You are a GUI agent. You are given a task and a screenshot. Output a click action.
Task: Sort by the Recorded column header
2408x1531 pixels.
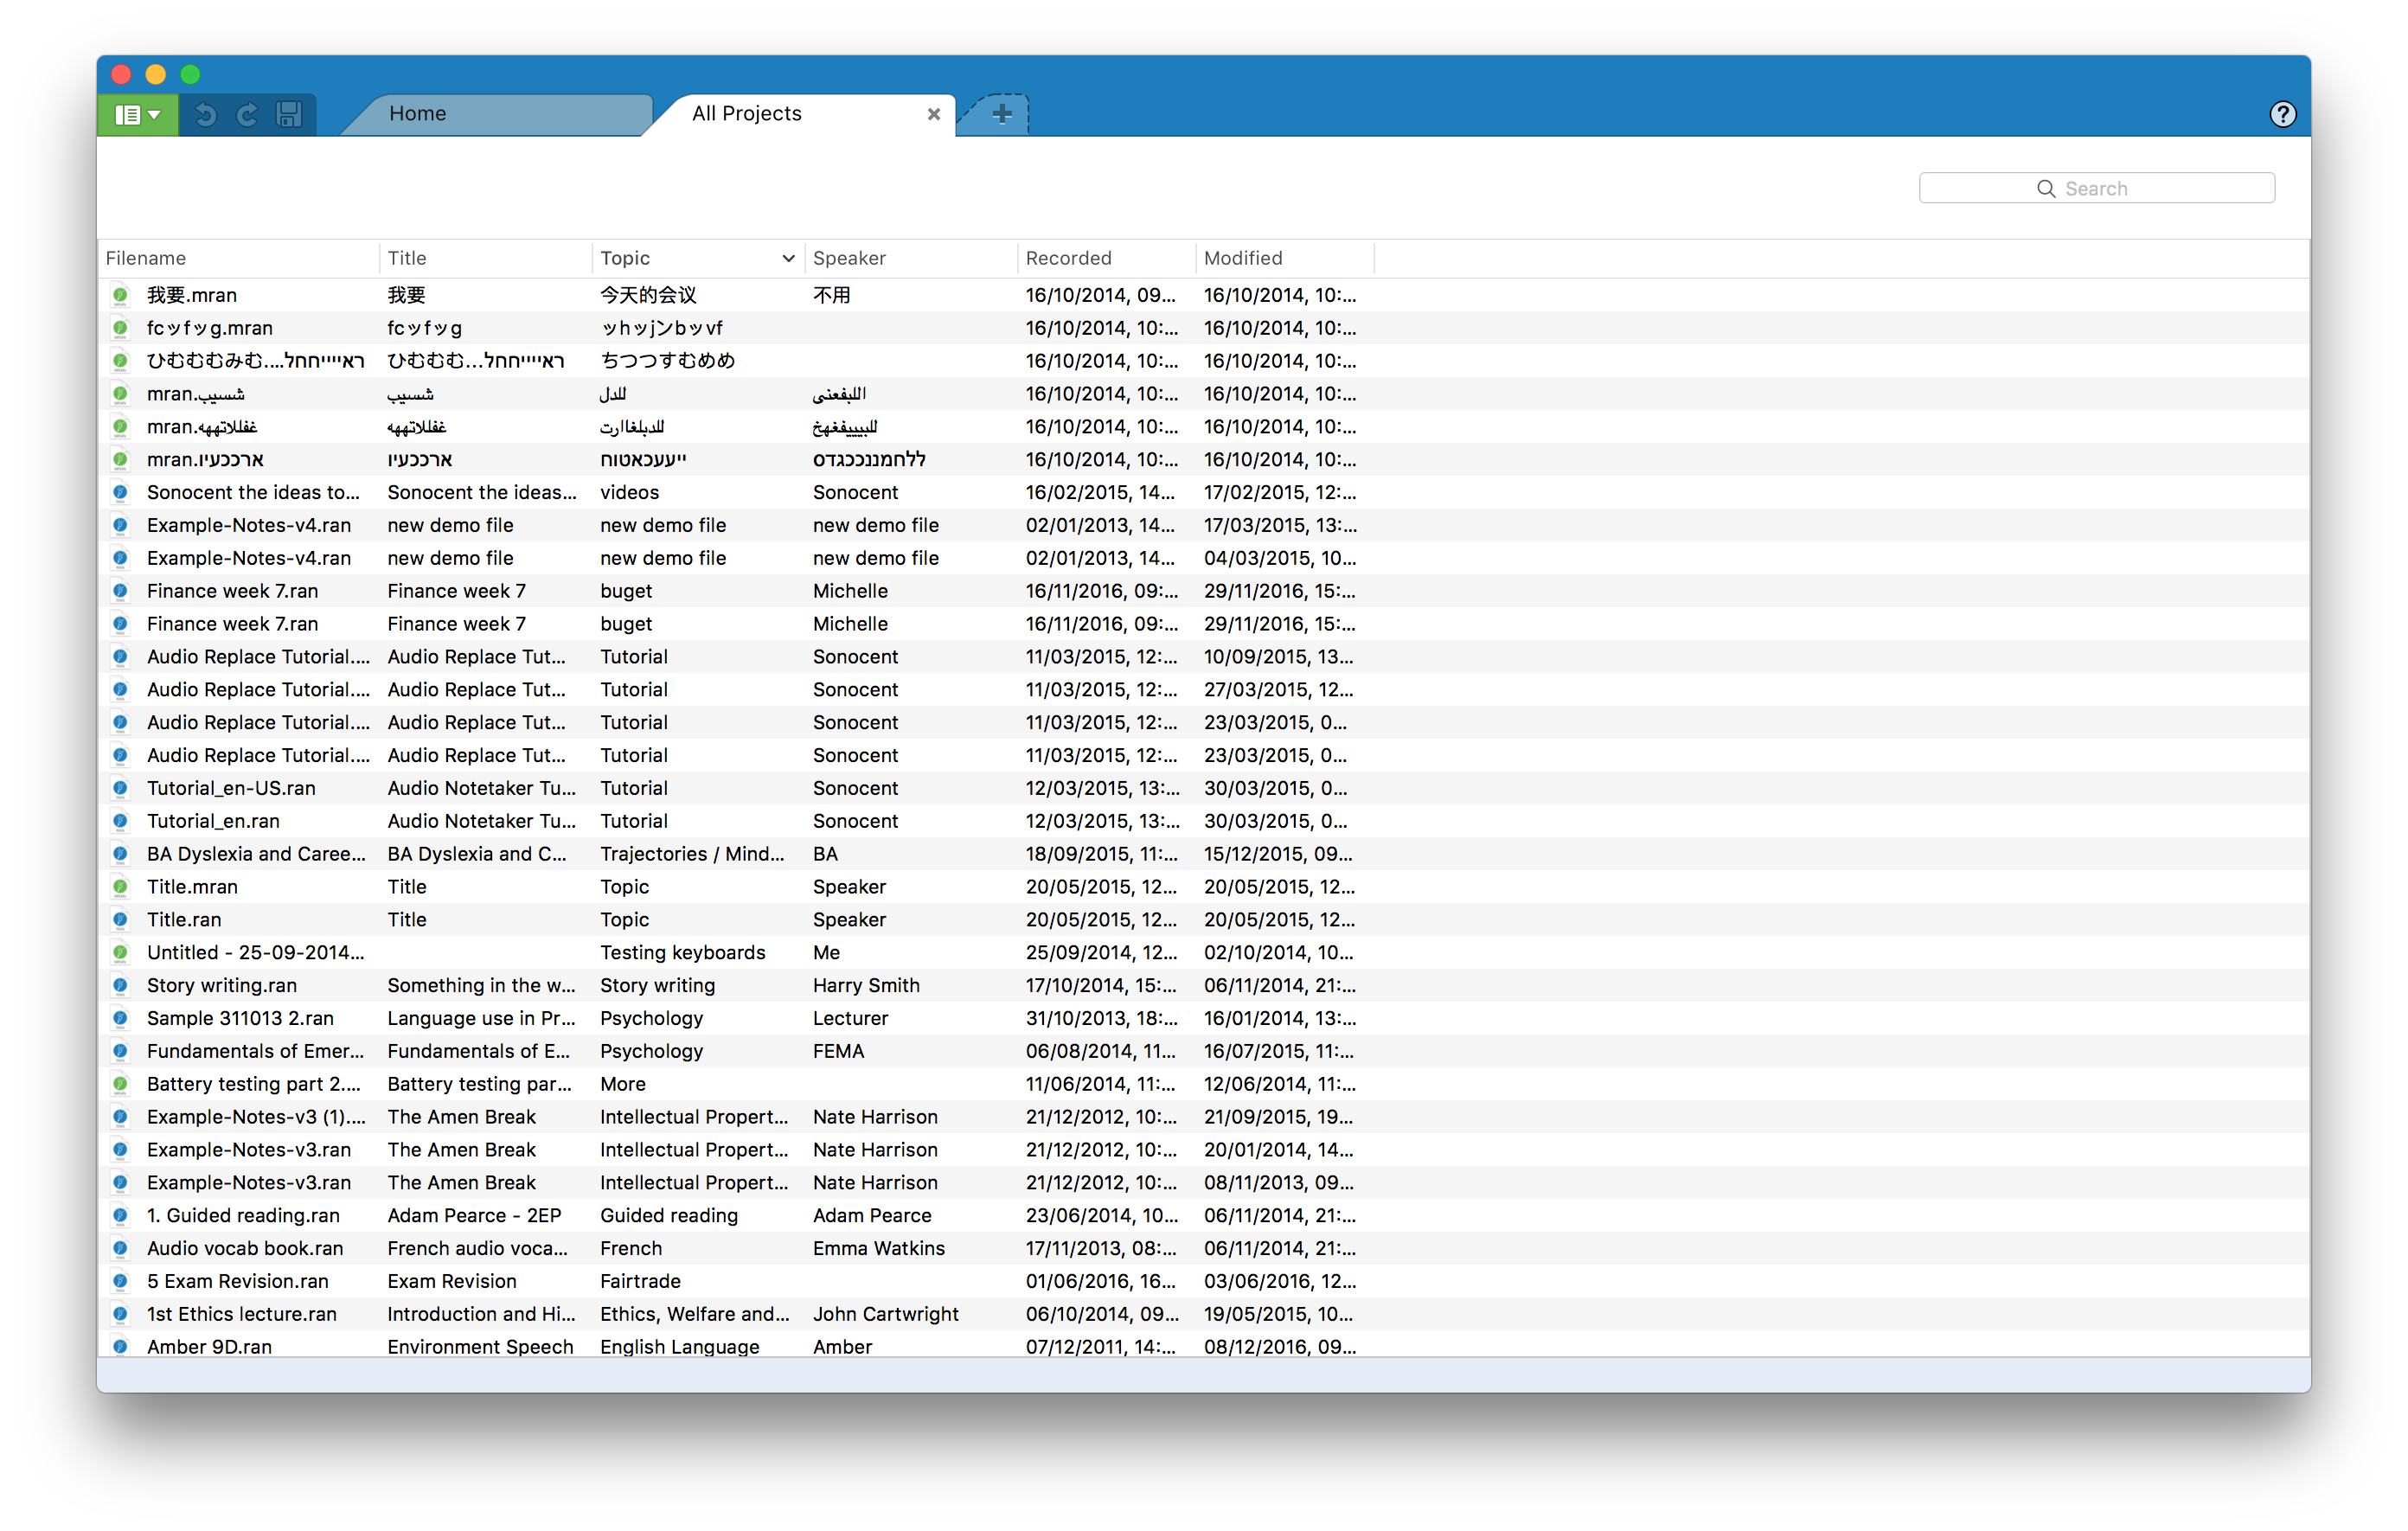(x=1068, y=258)
